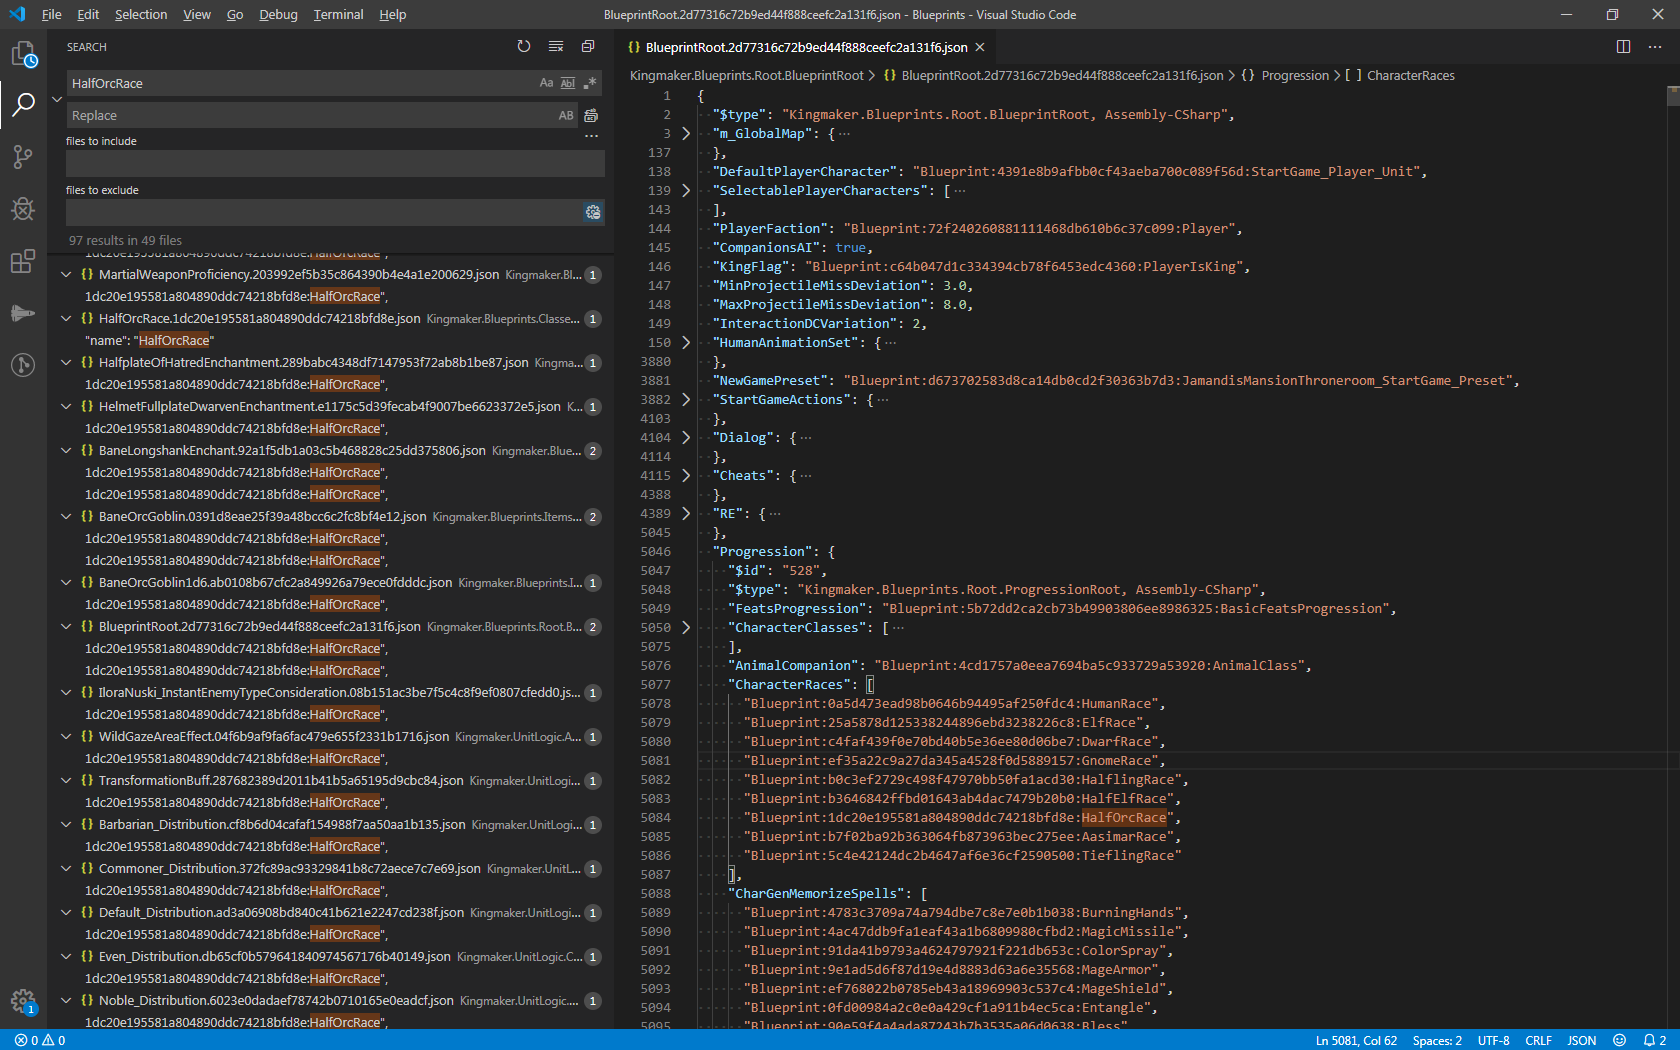The height and width of the screenshot is (1050, 1680).
Task: Click the HalfOrcRace entry on line 5084
Action: (1123, 817)
